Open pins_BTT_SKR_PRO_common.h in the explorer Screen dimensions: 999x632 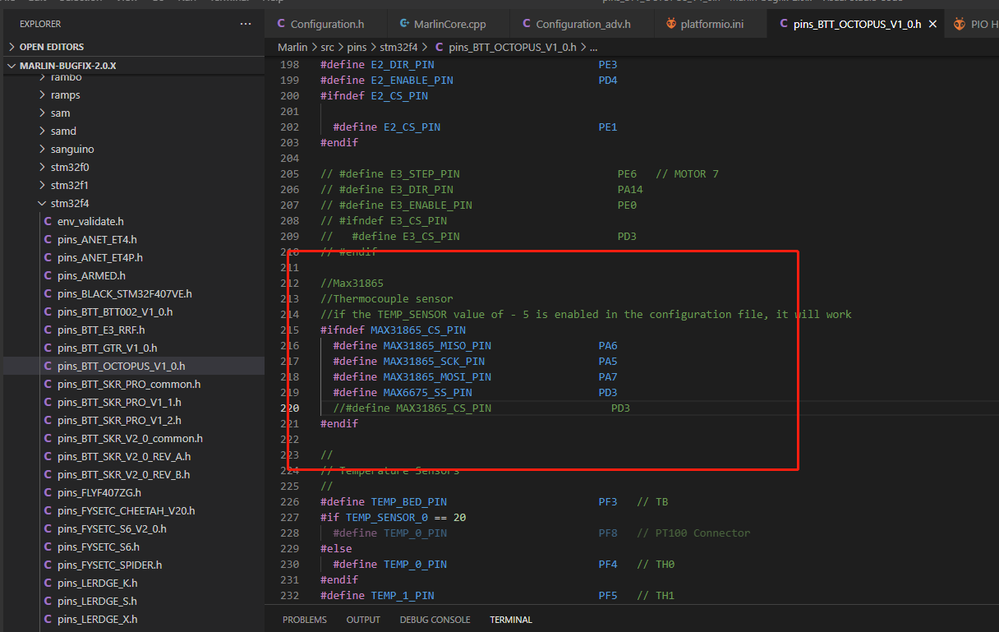coord(128,384)
